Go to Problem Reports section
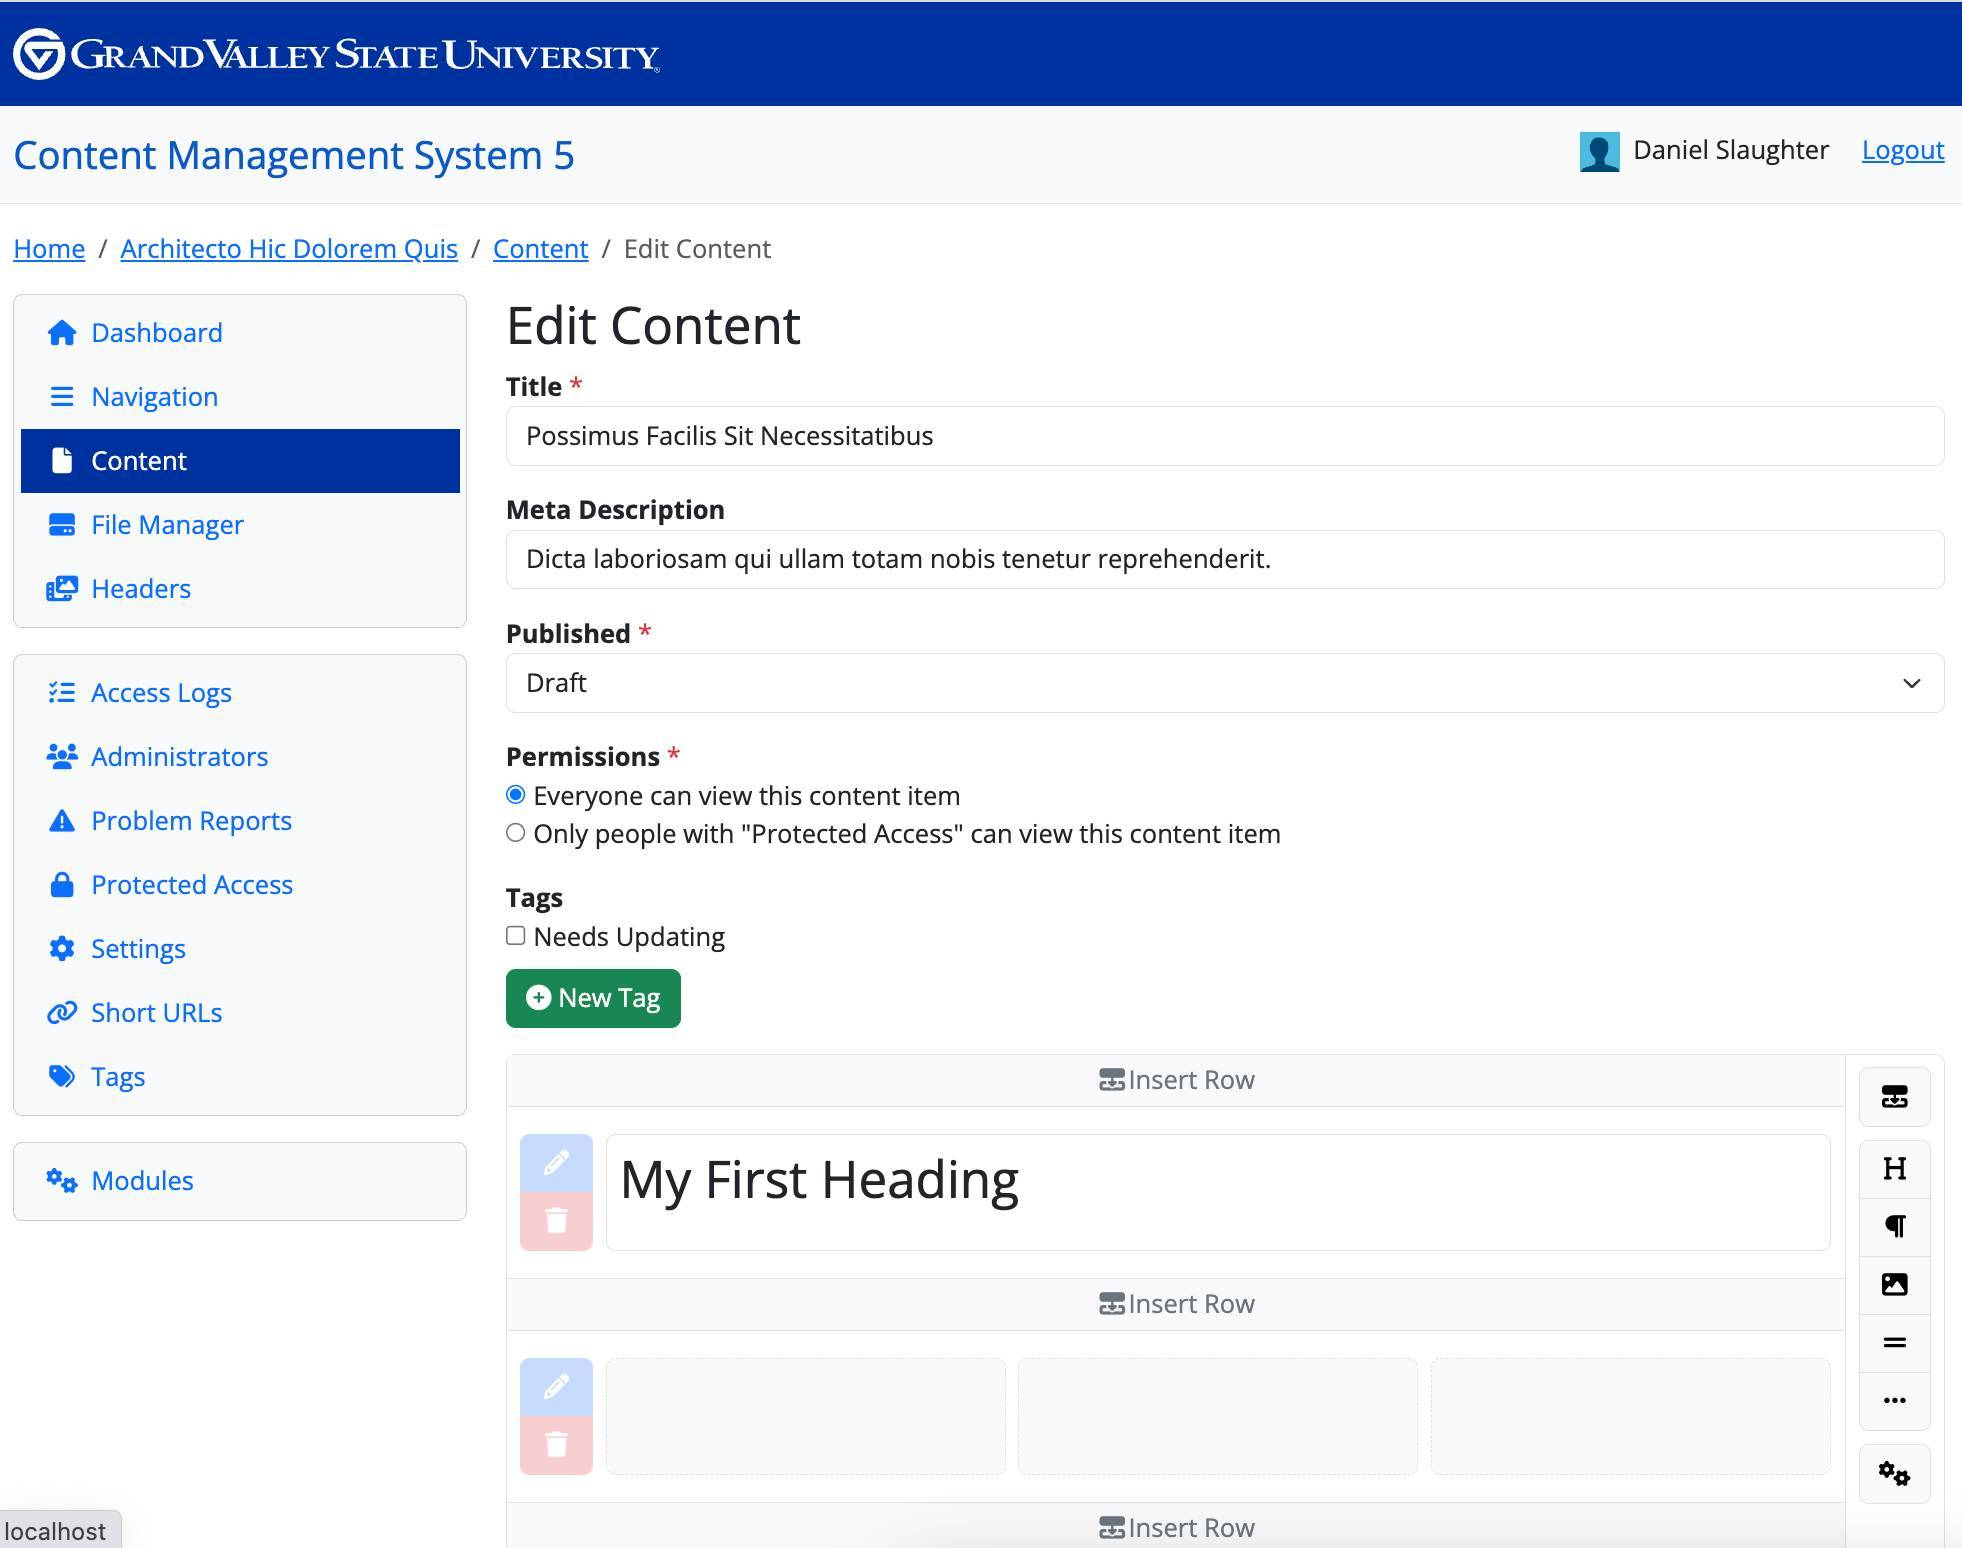 click(191, 820)
